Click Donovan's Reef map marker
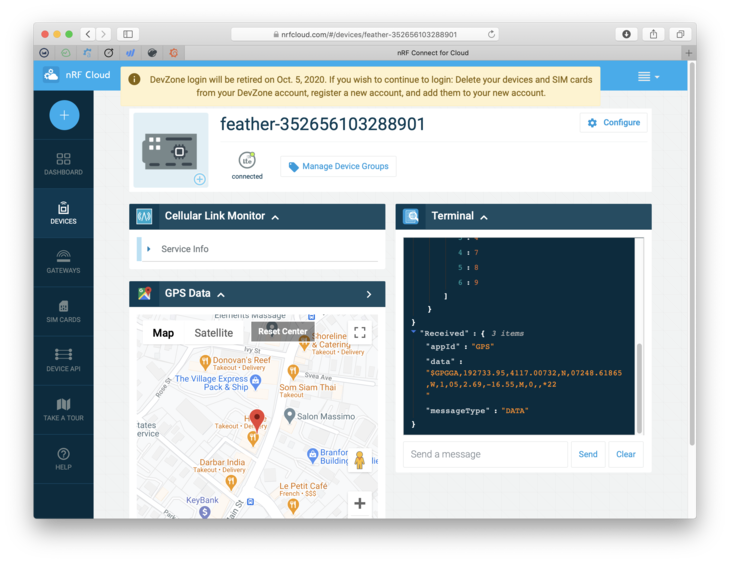Image resolution: width=730 pixels, height=563 pixels. tap(205, 362)
